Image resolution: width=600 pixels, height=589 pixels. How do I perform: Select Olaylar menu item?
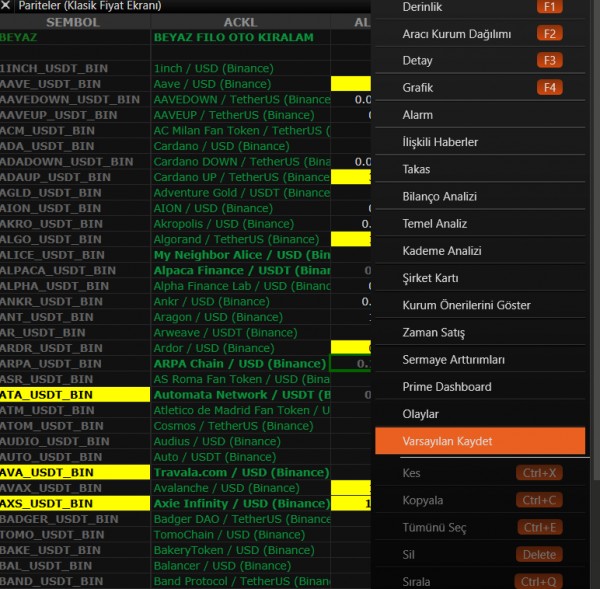click(x=480, y=414)
